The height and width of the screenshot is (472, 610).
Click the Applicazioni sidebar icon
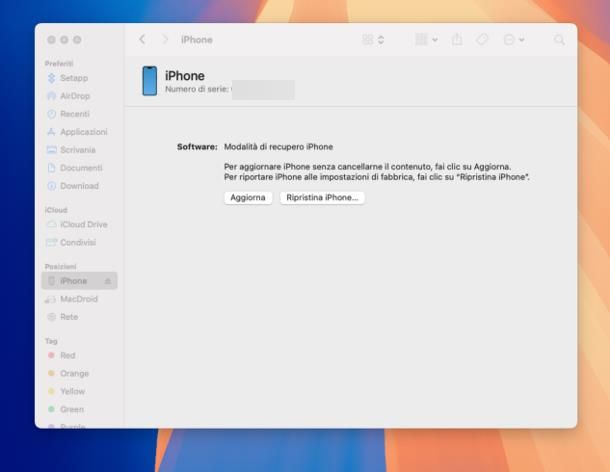tap(51, 132)
